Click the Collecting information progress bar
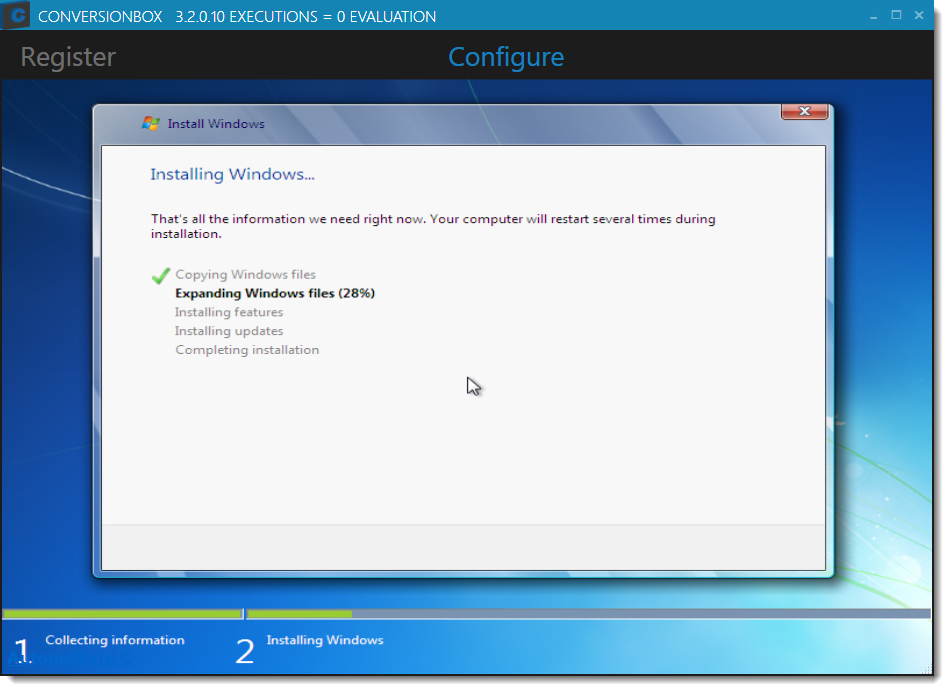Image resolution: width=949 pixels, height=691 pixels. (123, 614)
